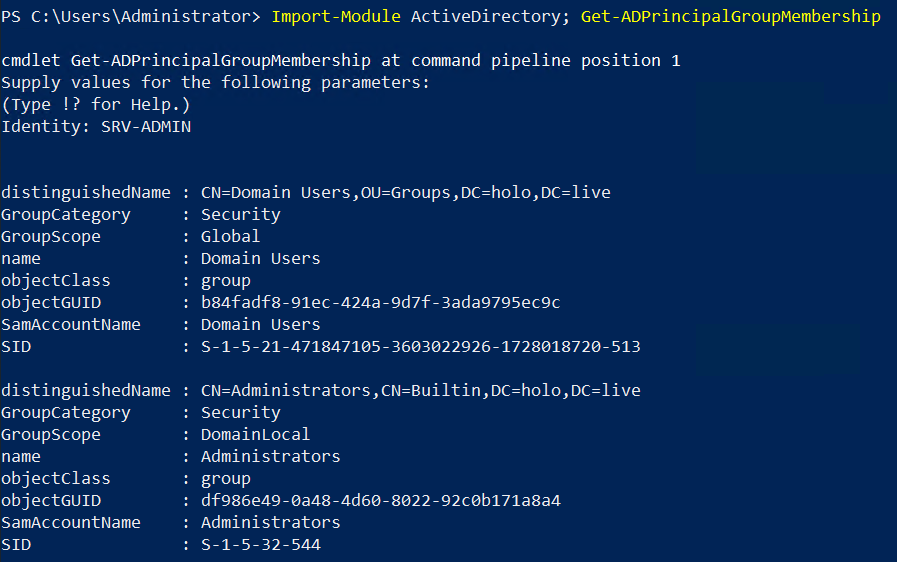
Task: Click the "Supply values for the following parameters" line
Action: pos(215,83)
